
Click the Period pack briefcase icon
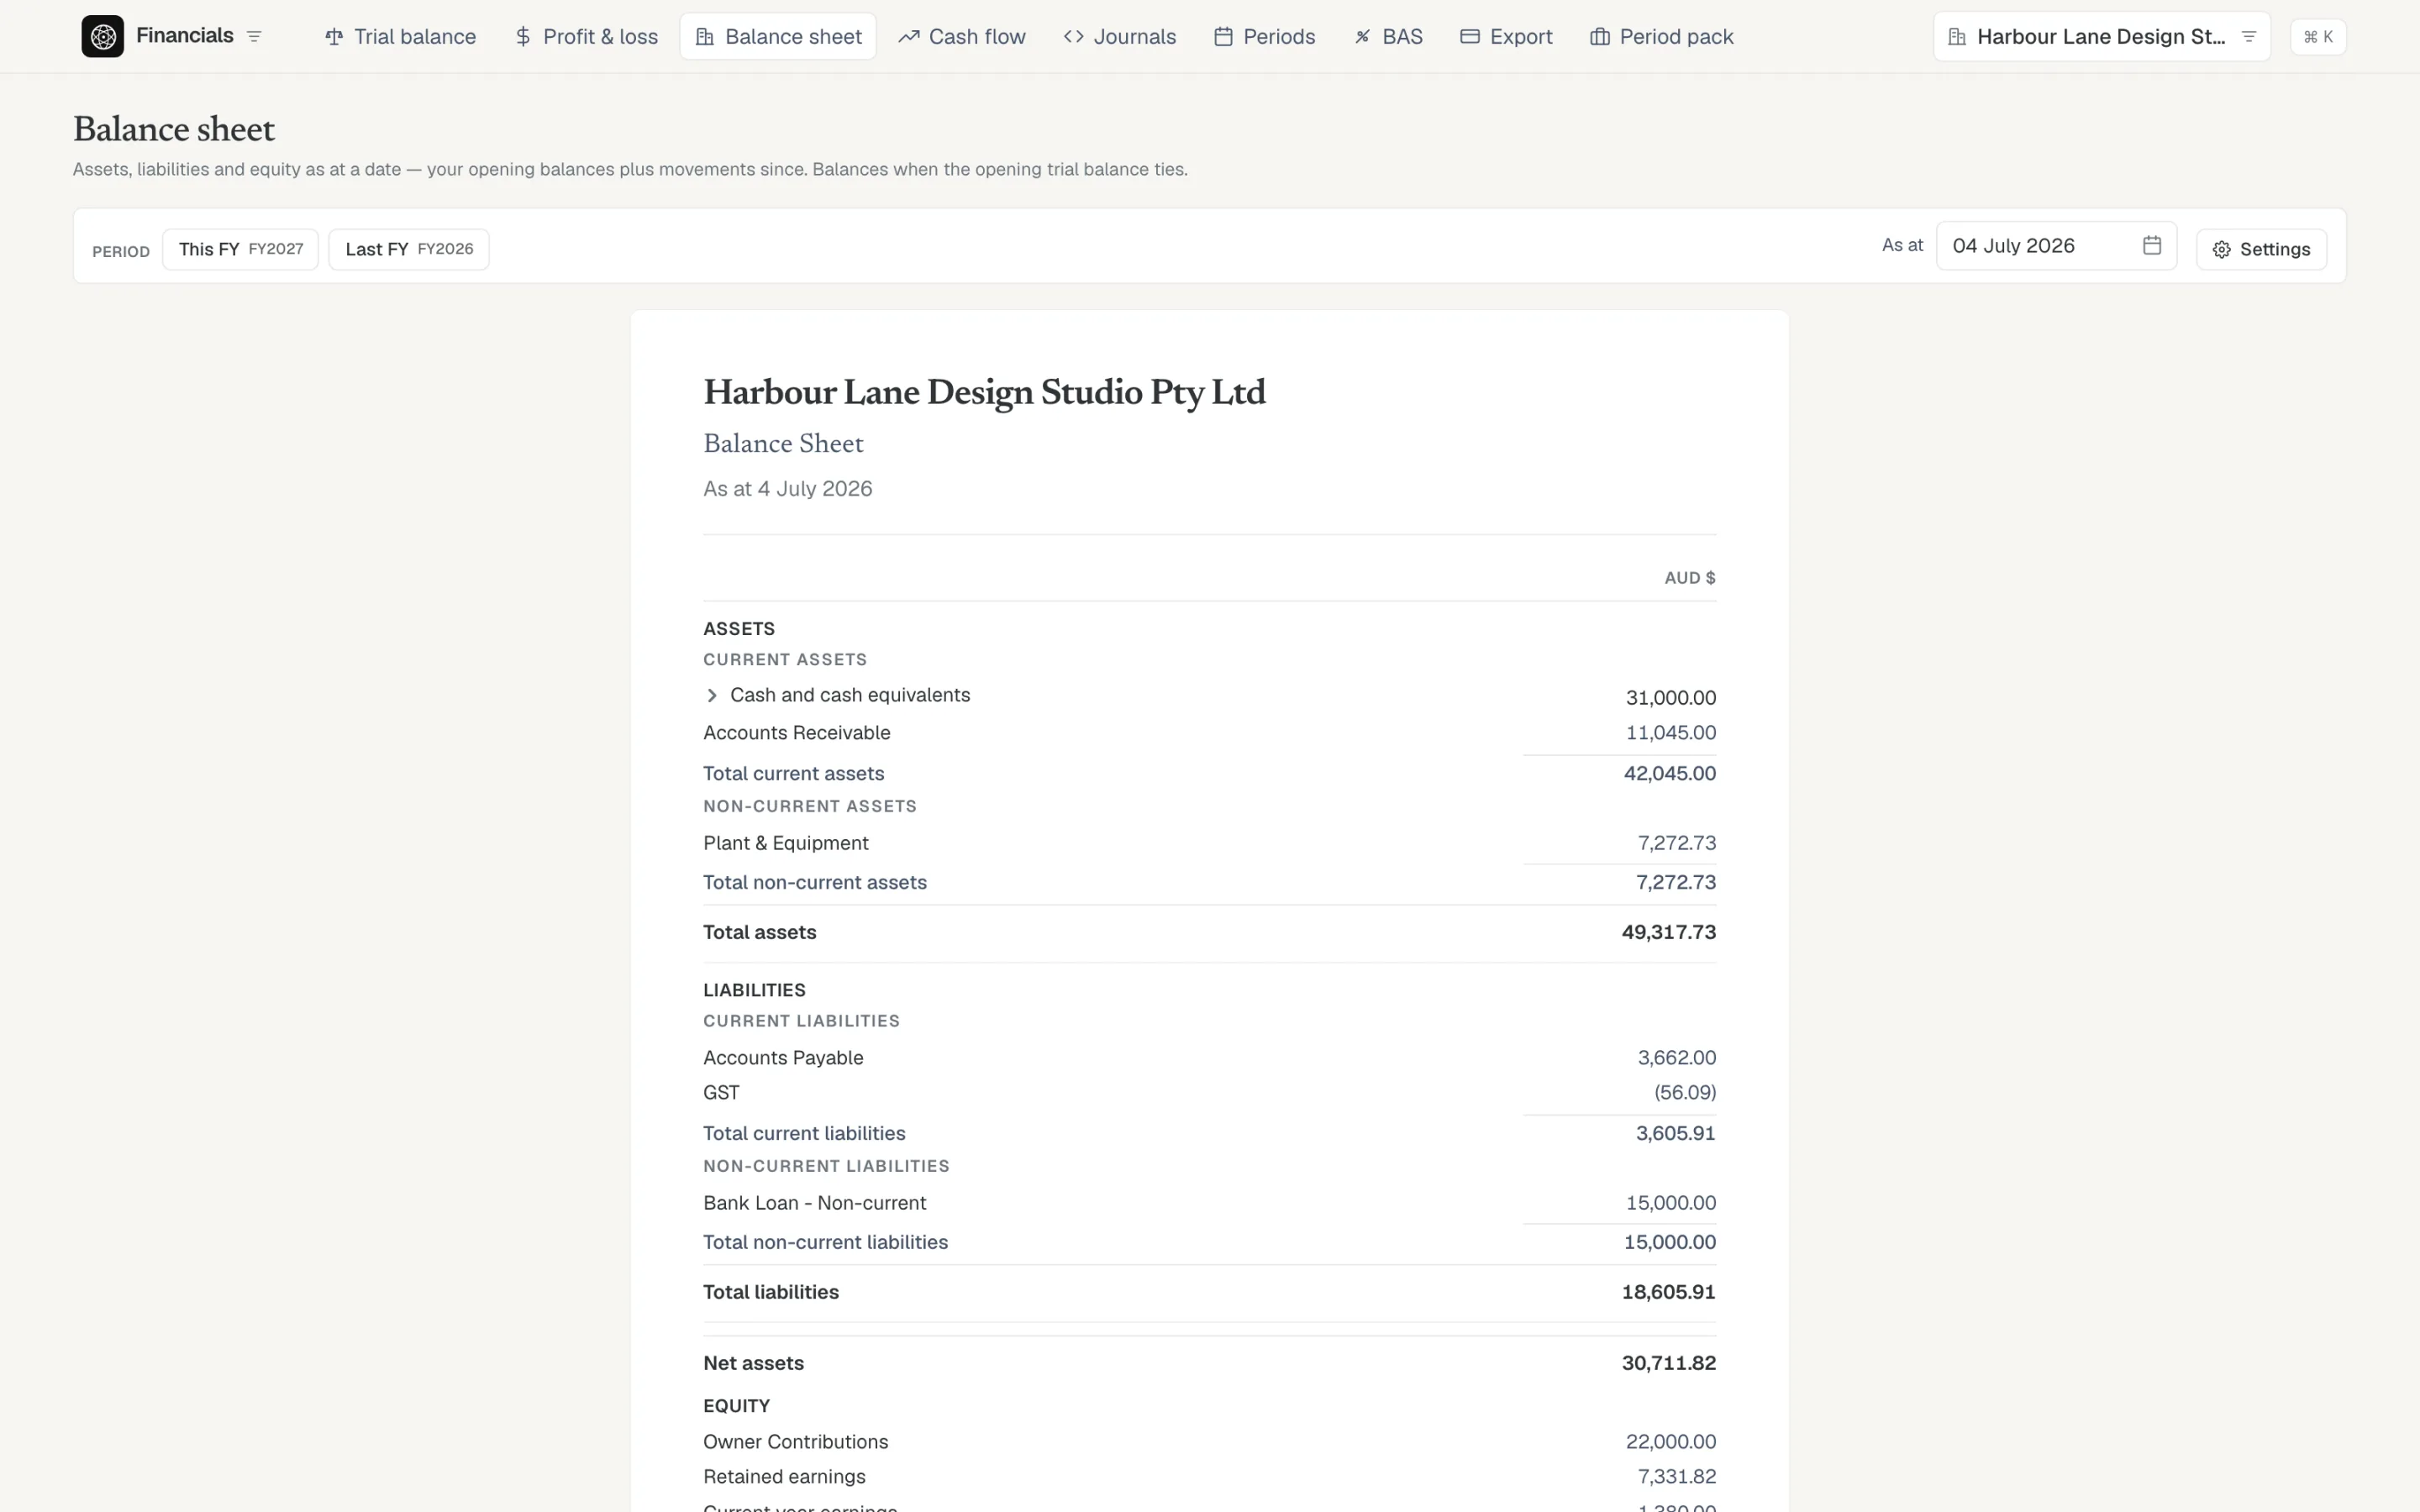pos(1600,37)
